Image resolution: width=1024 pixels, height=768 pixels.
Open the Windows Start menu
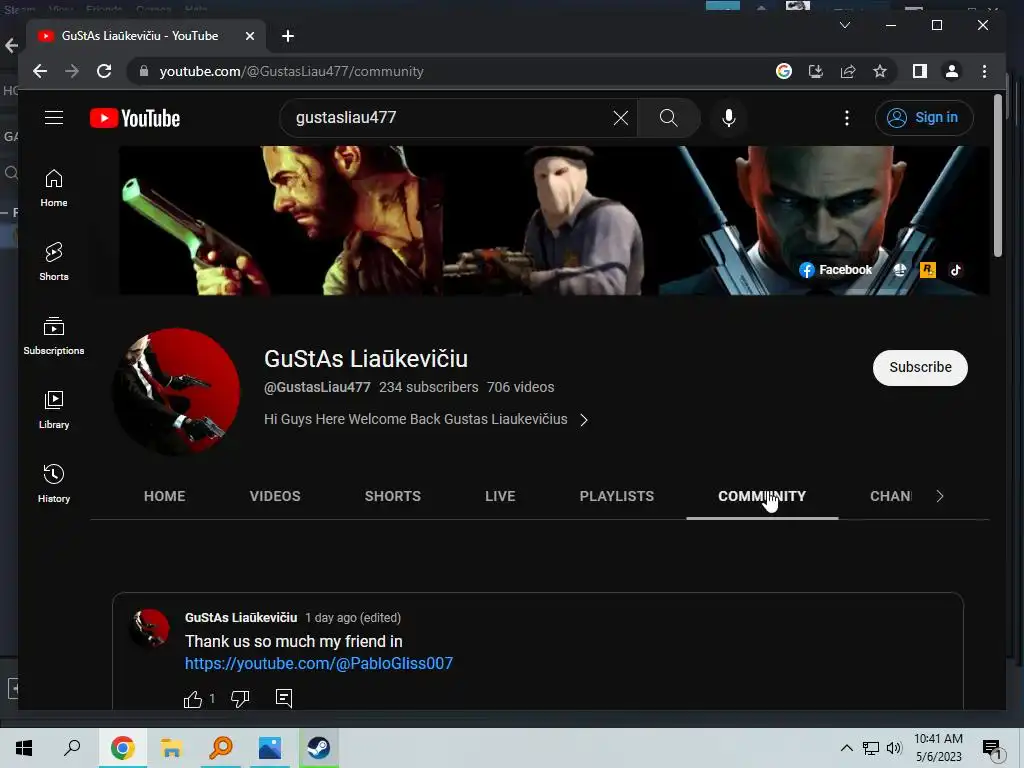pyautogui.click(x=24, y=748)
